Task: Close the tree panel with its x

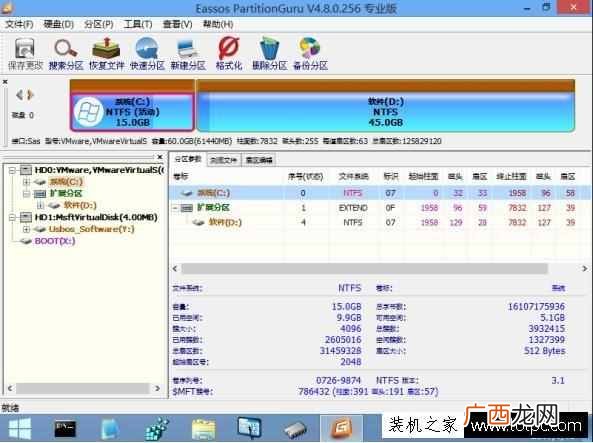Action: [x=160, y=157]
